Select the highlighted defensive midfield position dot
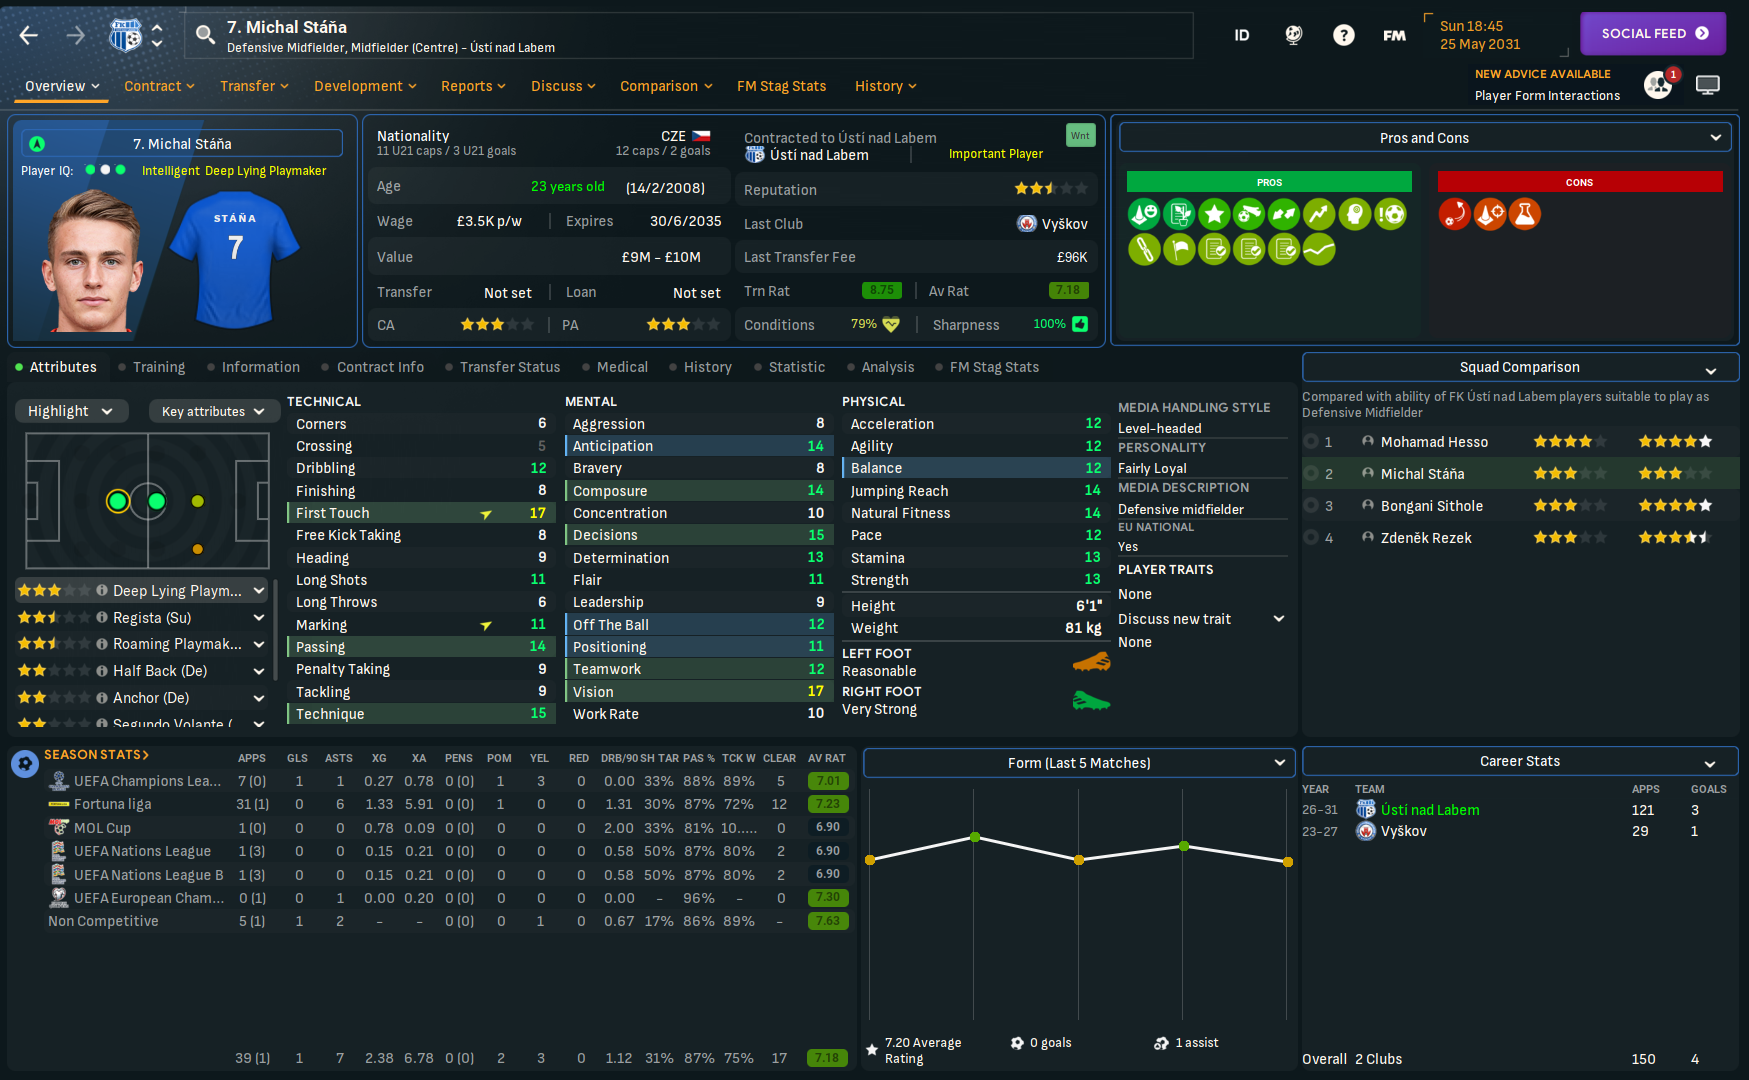The height and width of the screenshot is (1080, 1749). click(118, 501)
